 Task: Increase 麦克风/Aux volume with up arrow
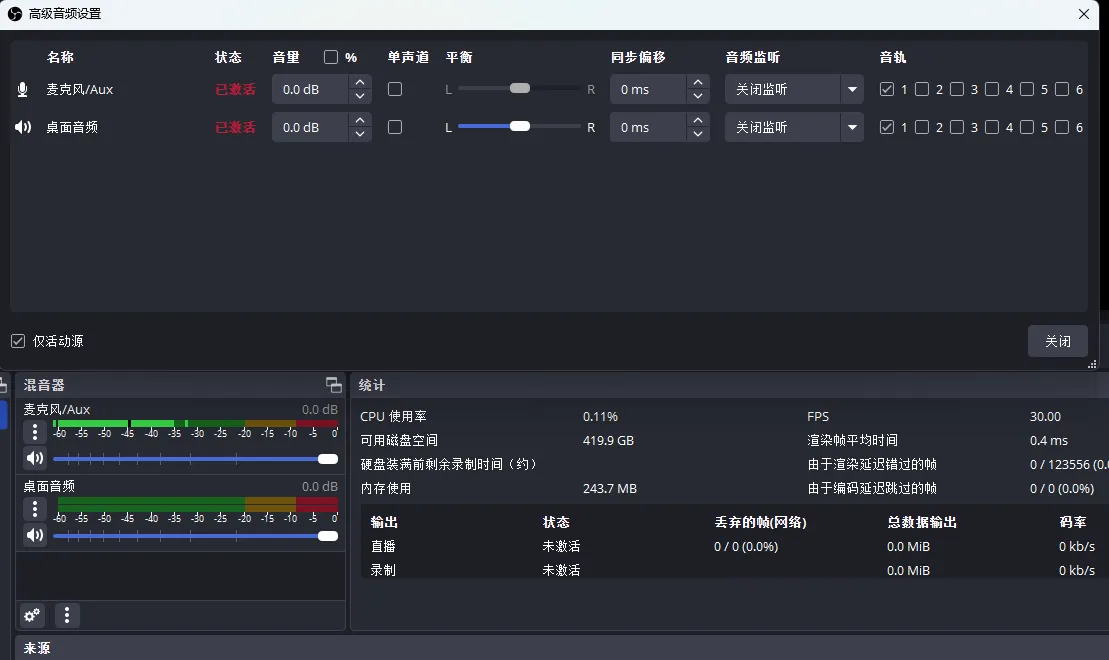pos(360,83)
